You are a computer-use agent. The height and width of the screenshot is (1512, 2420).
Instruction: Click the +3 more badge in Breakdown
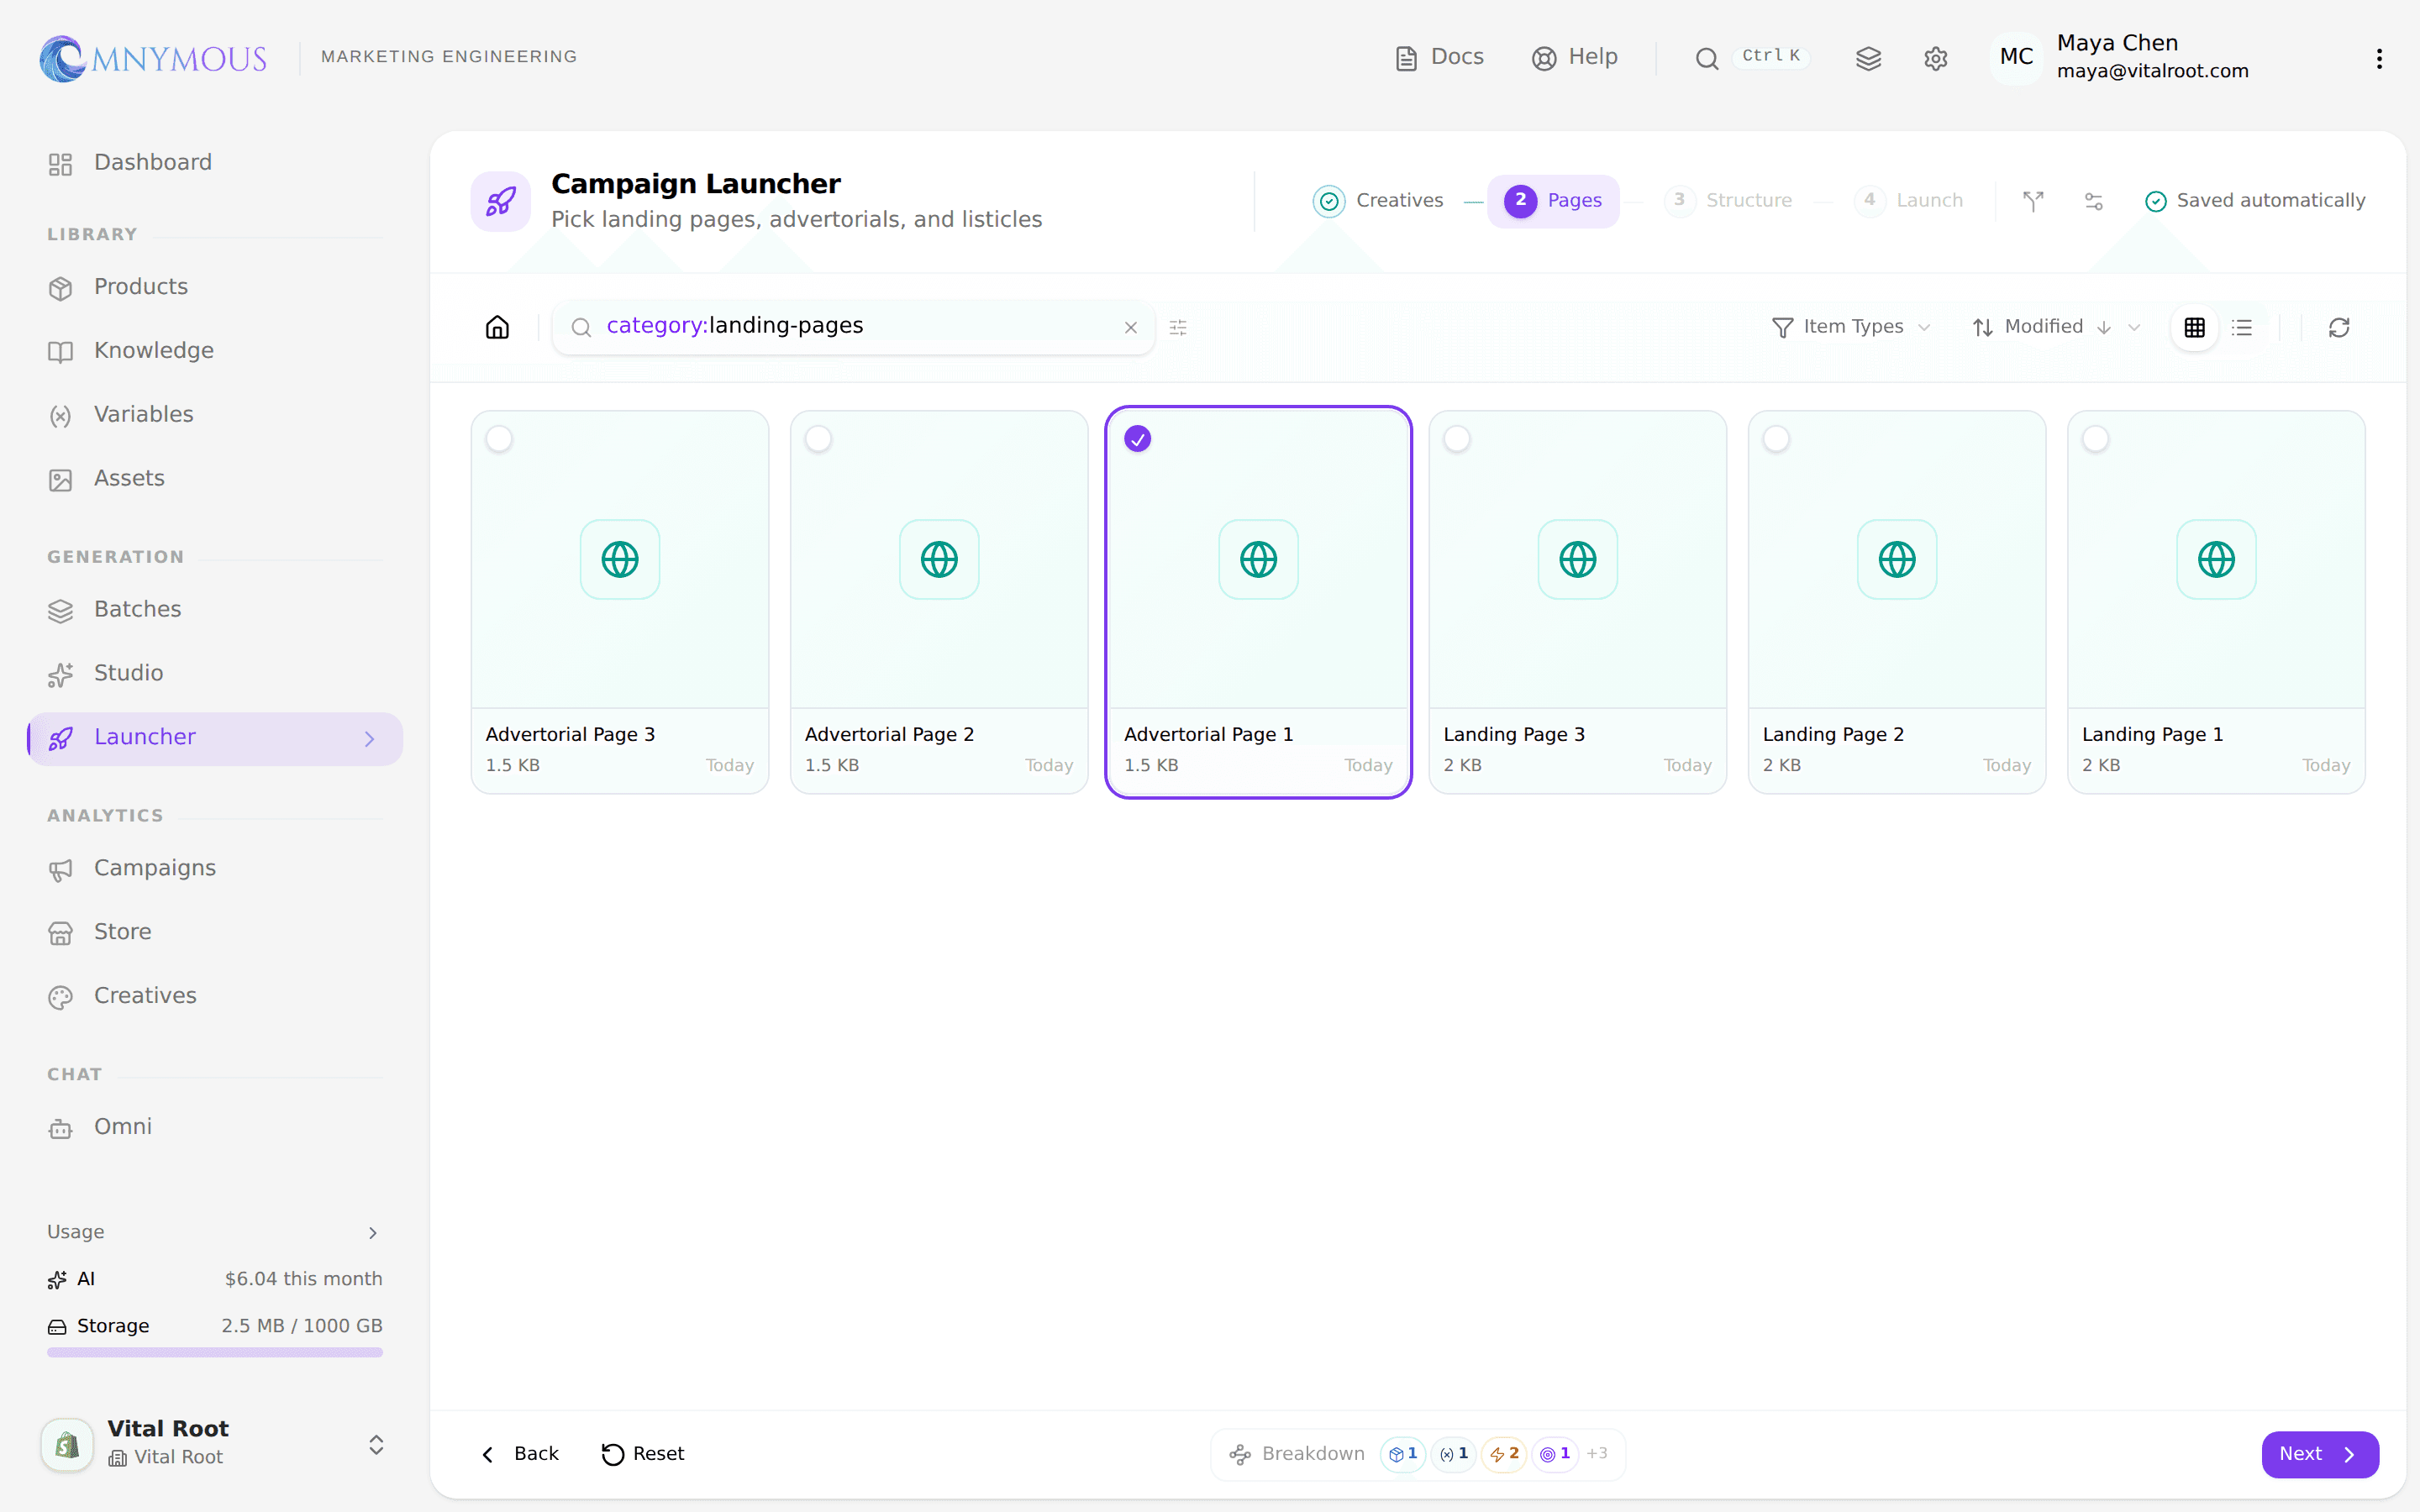coord(1597,1454)
